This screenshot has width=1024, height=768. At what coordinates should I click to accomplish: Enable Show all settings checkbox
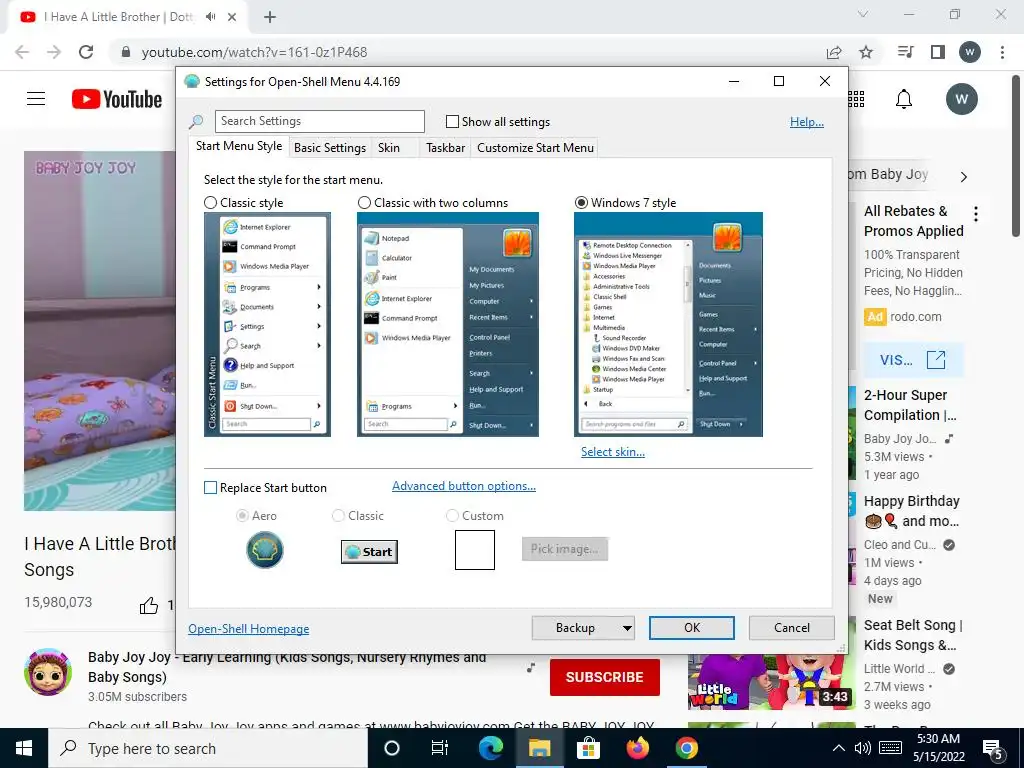pyautogui.click(x=452, y=121)
